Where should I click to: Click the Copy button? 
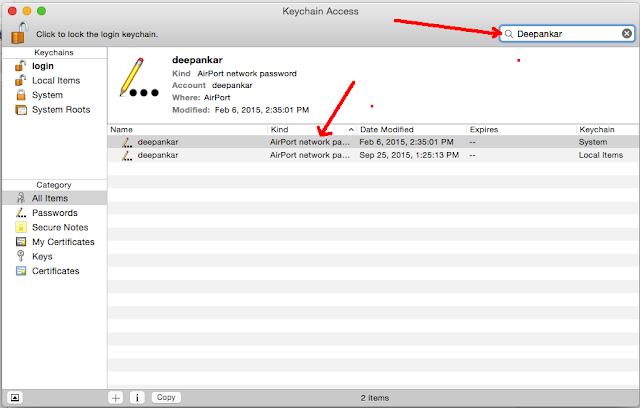tap(166, 397)
